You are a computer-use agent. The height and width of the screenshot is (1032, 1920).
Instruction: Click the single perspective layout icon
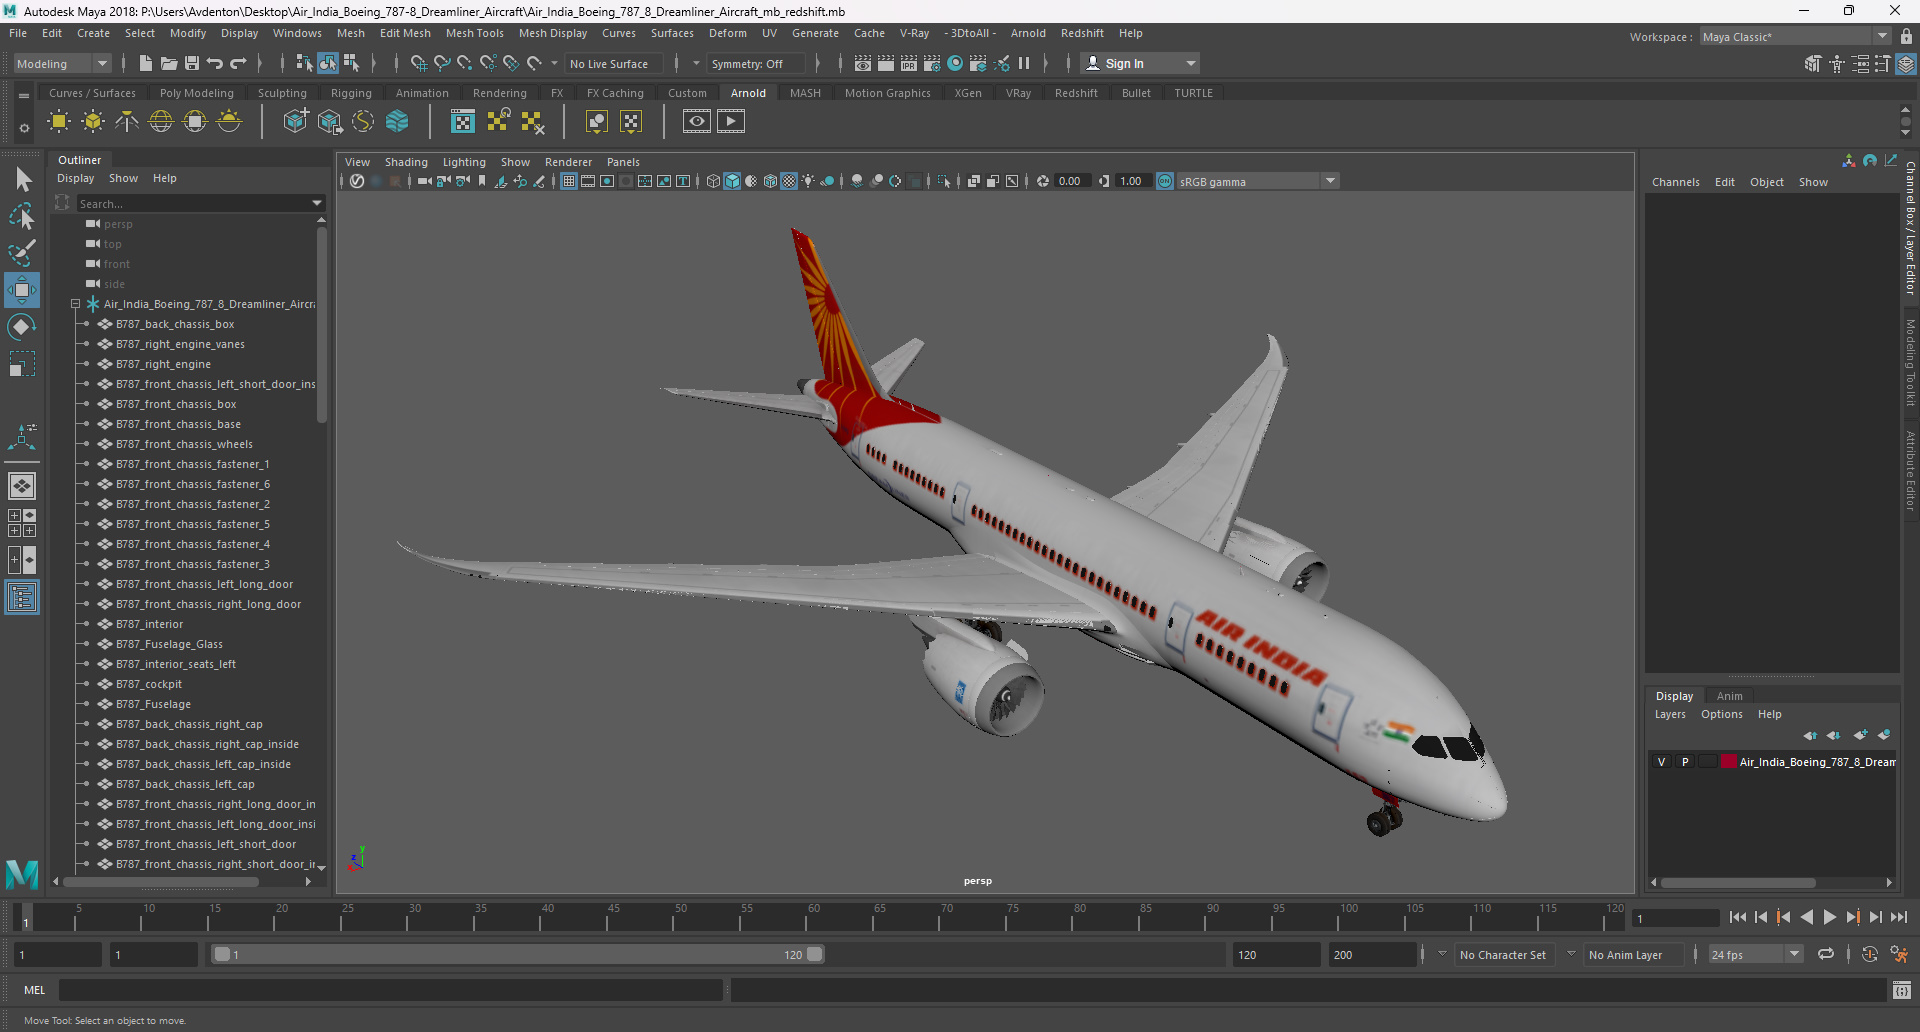(22, 486)
